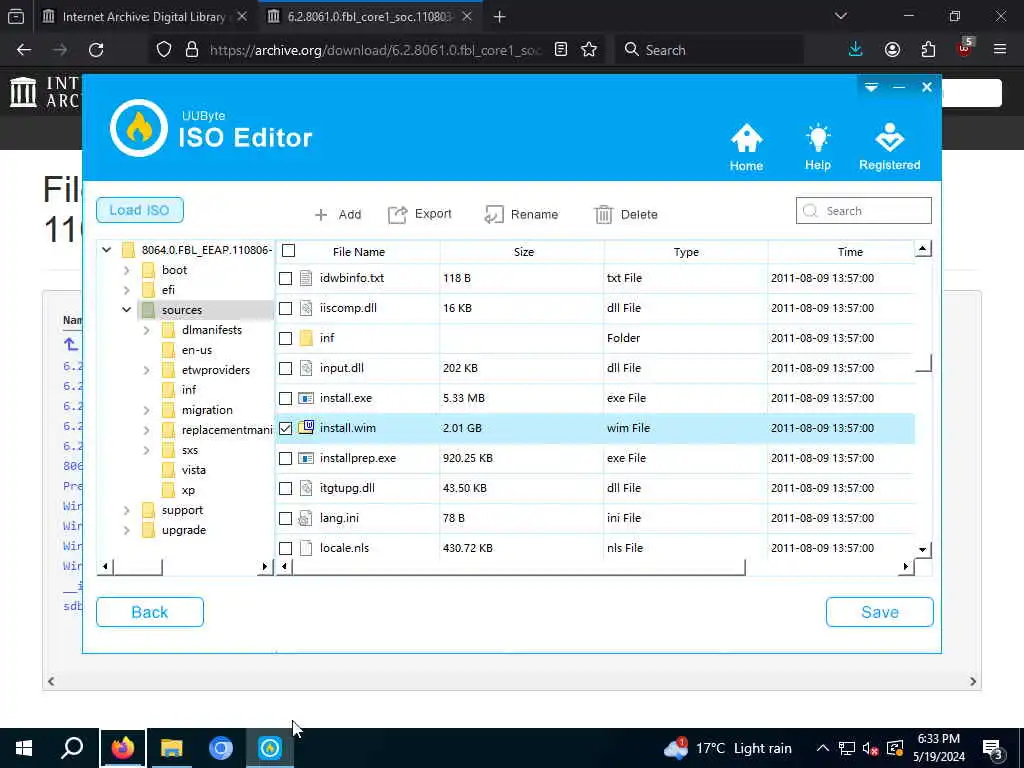Collapse the root 8064.0.FBL_EEAP tree node
The width and height of the screenshot is (1024, 768).
pyautogui.click(x=106, y=249)
